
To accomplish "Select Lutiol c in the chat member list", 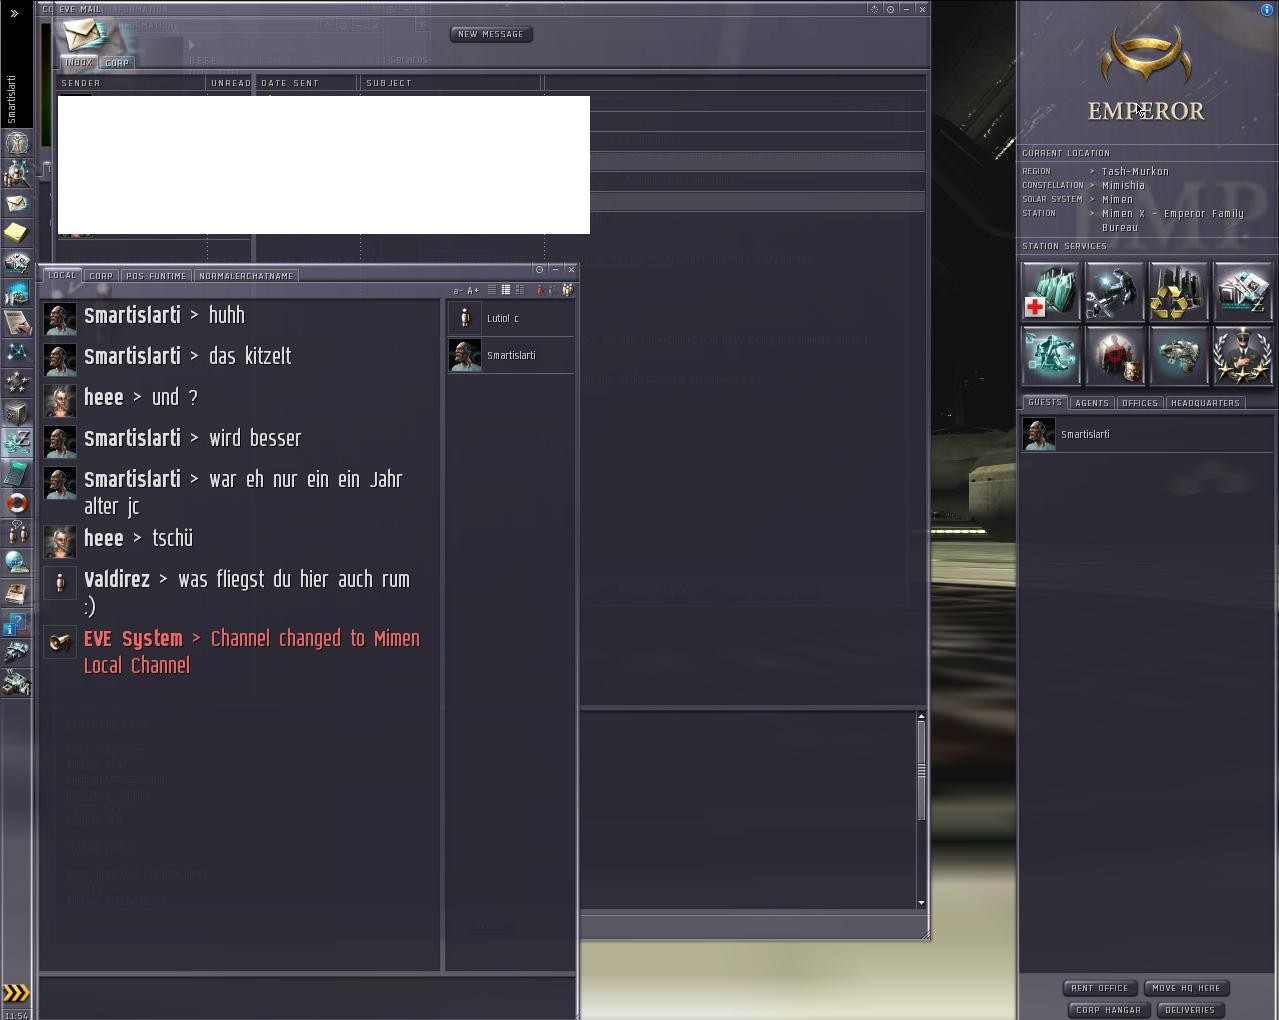I will point(510,318).
